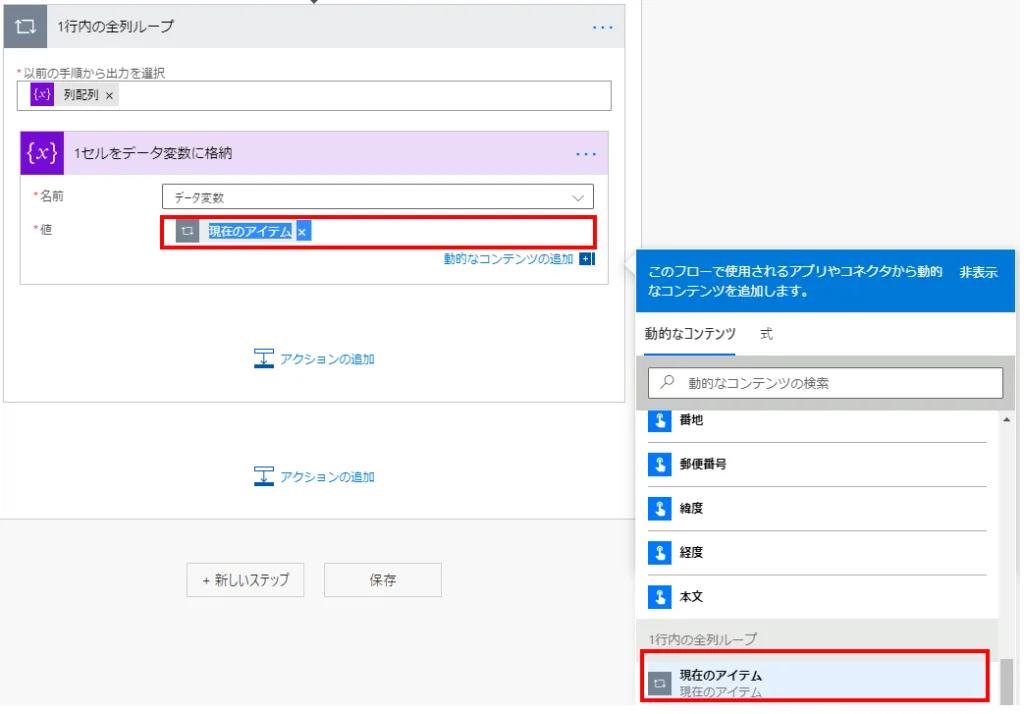Select the 緯度 dynamic content item

click(691, 509)
